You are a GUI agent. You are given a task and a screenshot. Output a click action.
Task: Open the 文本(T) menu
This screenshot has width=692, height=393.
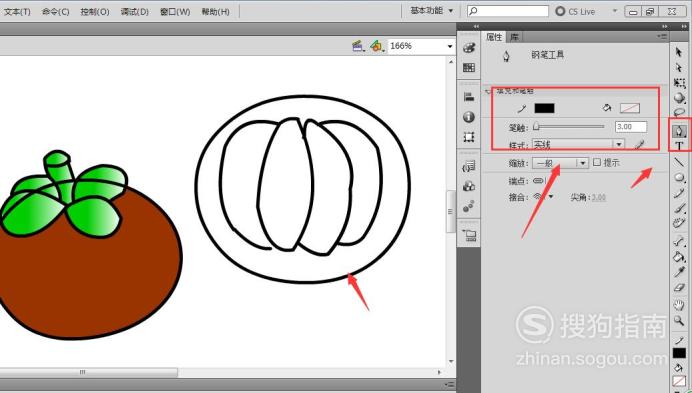[18, 12]
